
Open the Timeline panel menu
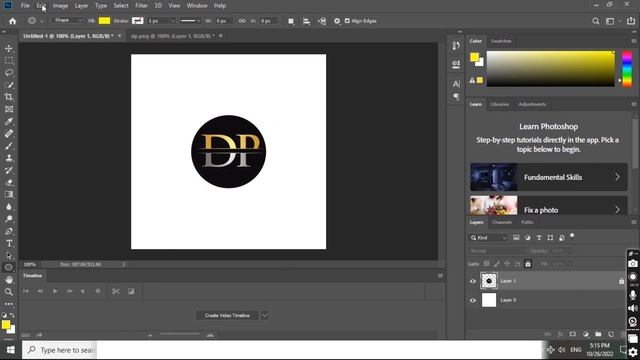point(440,276)
